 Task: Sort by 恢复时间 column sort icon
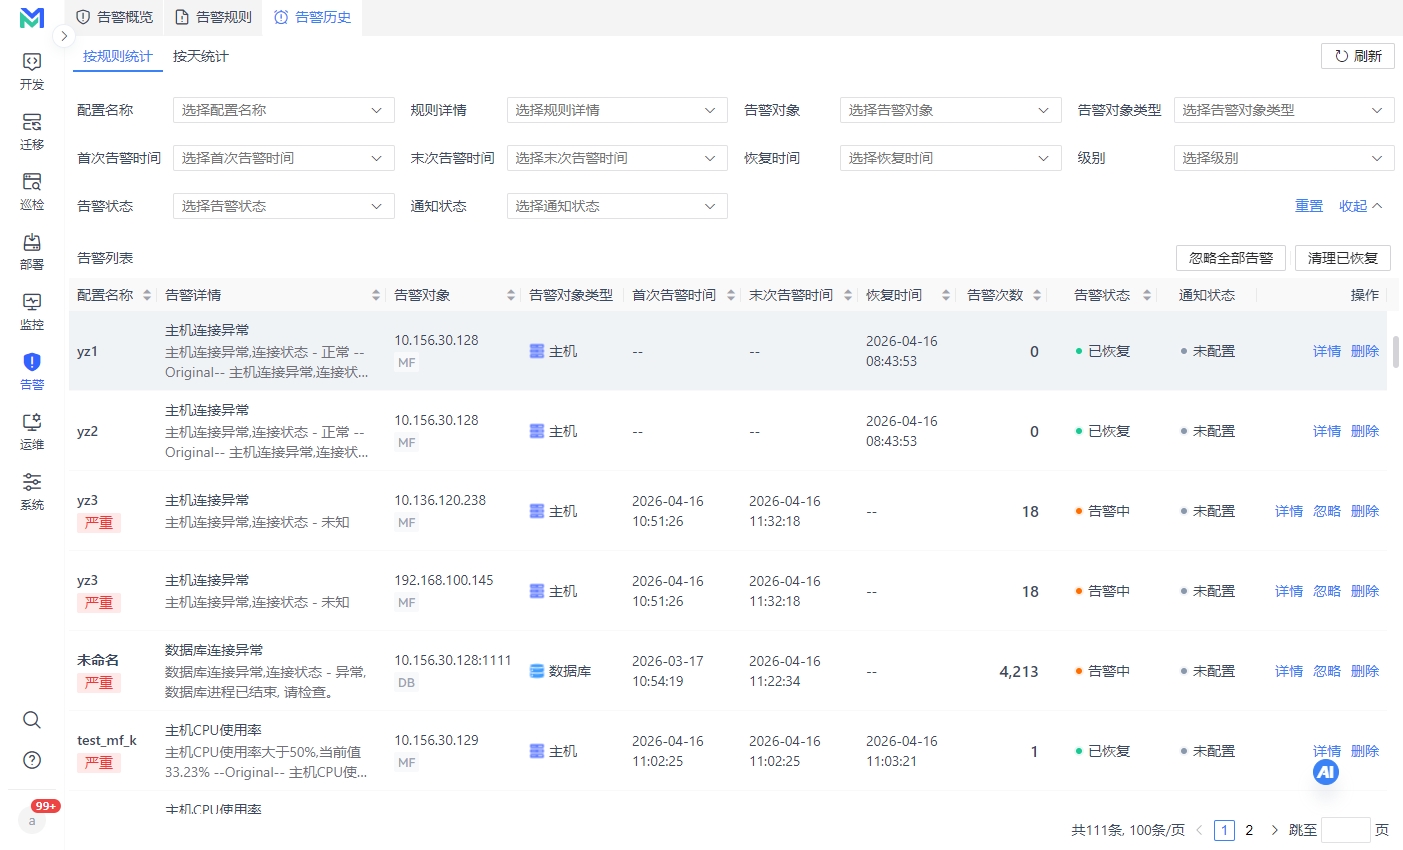click(x=945, y=295)
